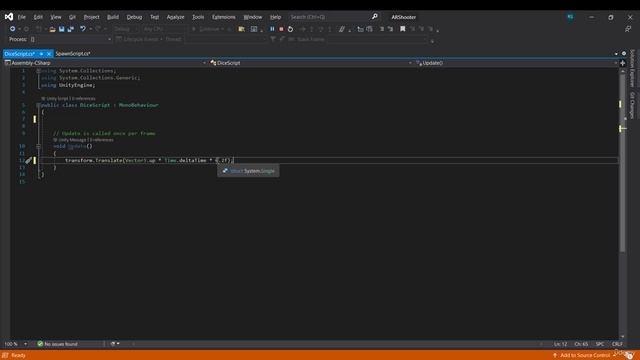This screenshot has height=360, width=640.
Task: Collapse the using directives region
Action: (38, 71)
